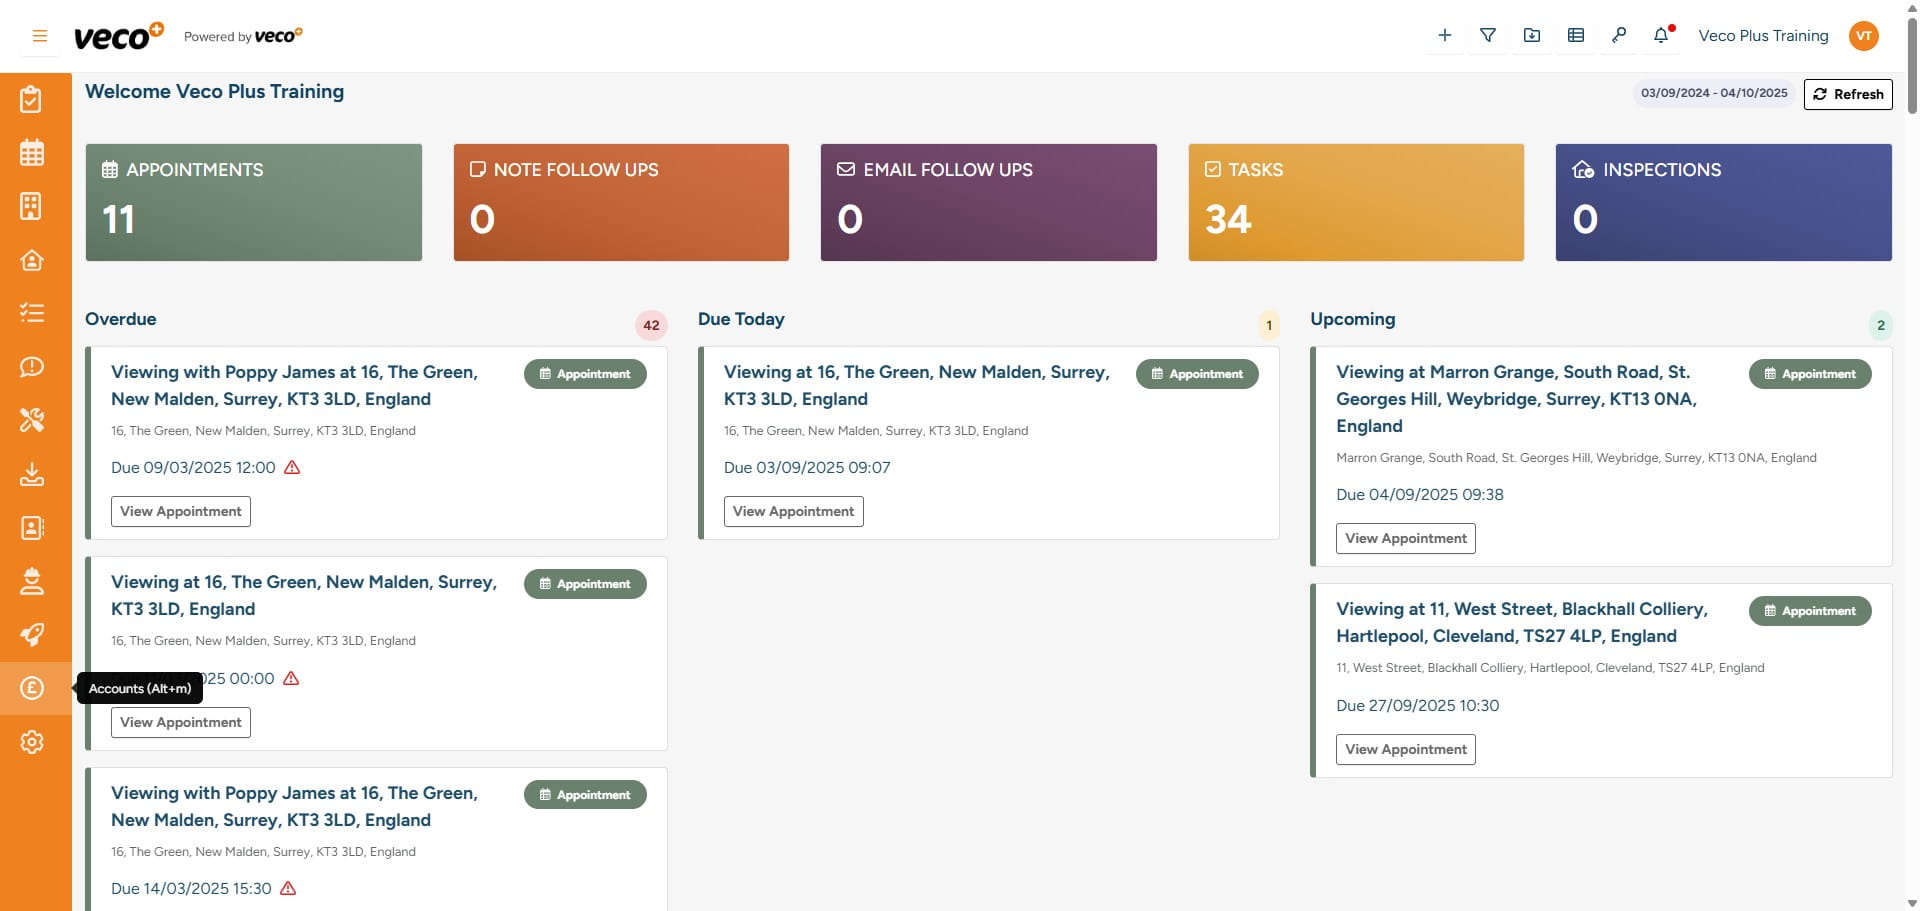Viewport: 1920px width, 911px height.
Task: Toggle the hamburger menu to expand sidebar
Action: (40, 36)
